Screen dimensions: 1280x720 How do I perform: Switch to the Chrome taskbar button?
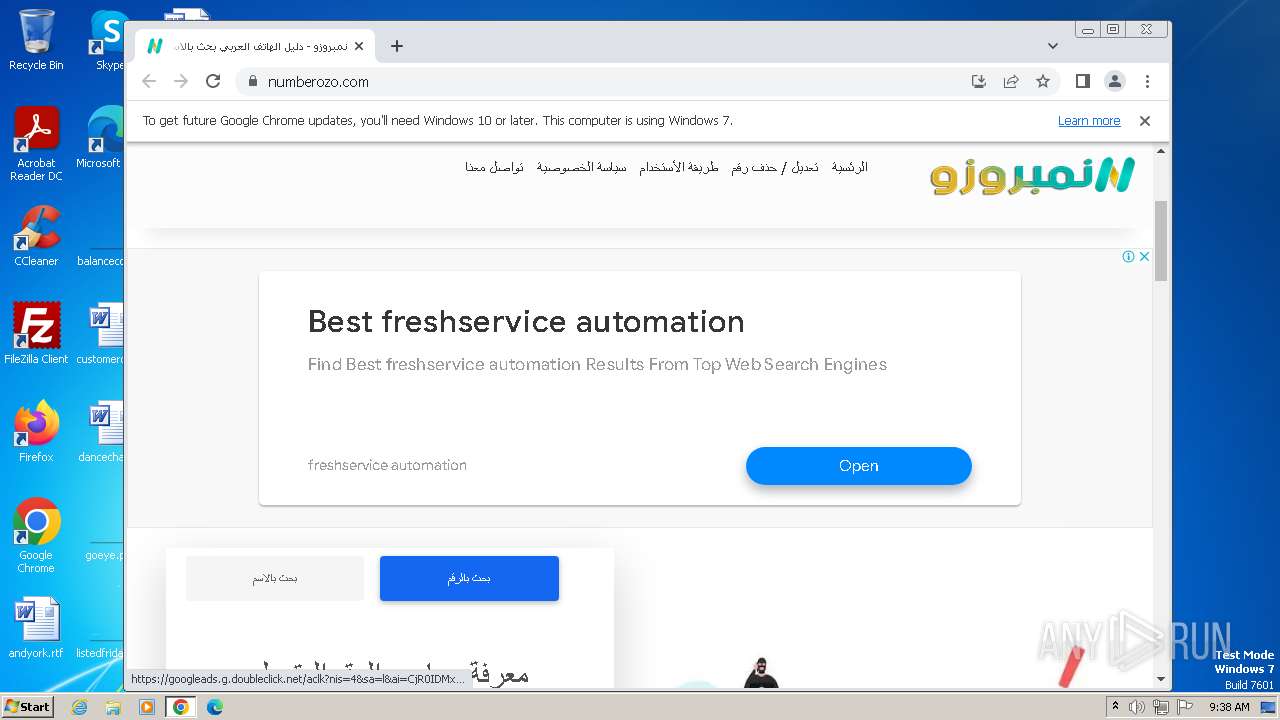pos(181,707)
